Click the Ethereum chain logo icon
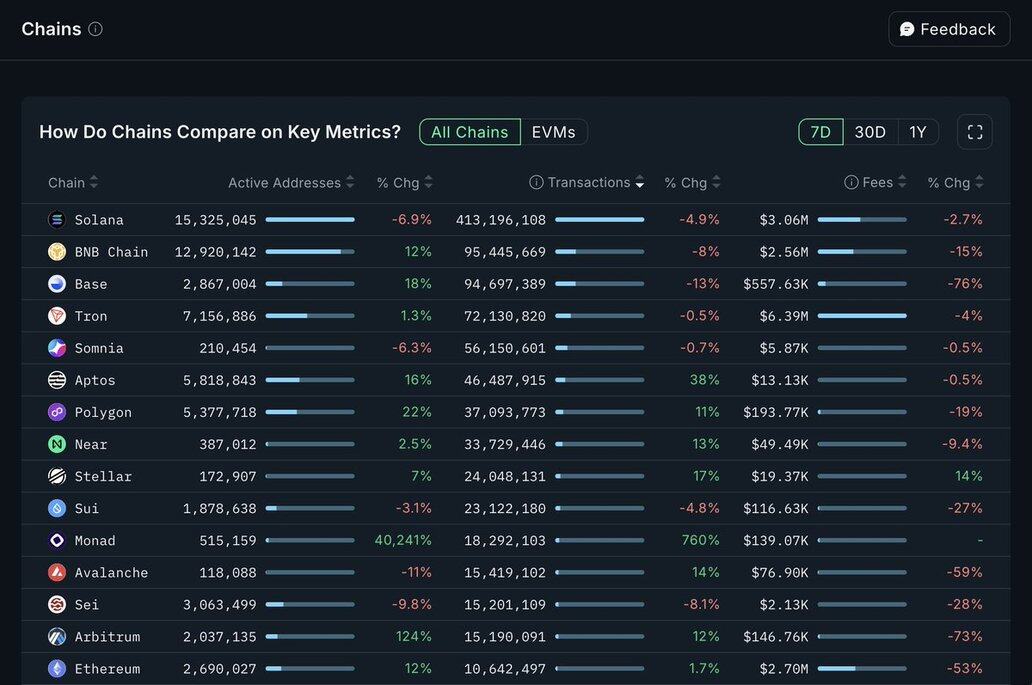The image size is (1032, 685). click(57, 669)
